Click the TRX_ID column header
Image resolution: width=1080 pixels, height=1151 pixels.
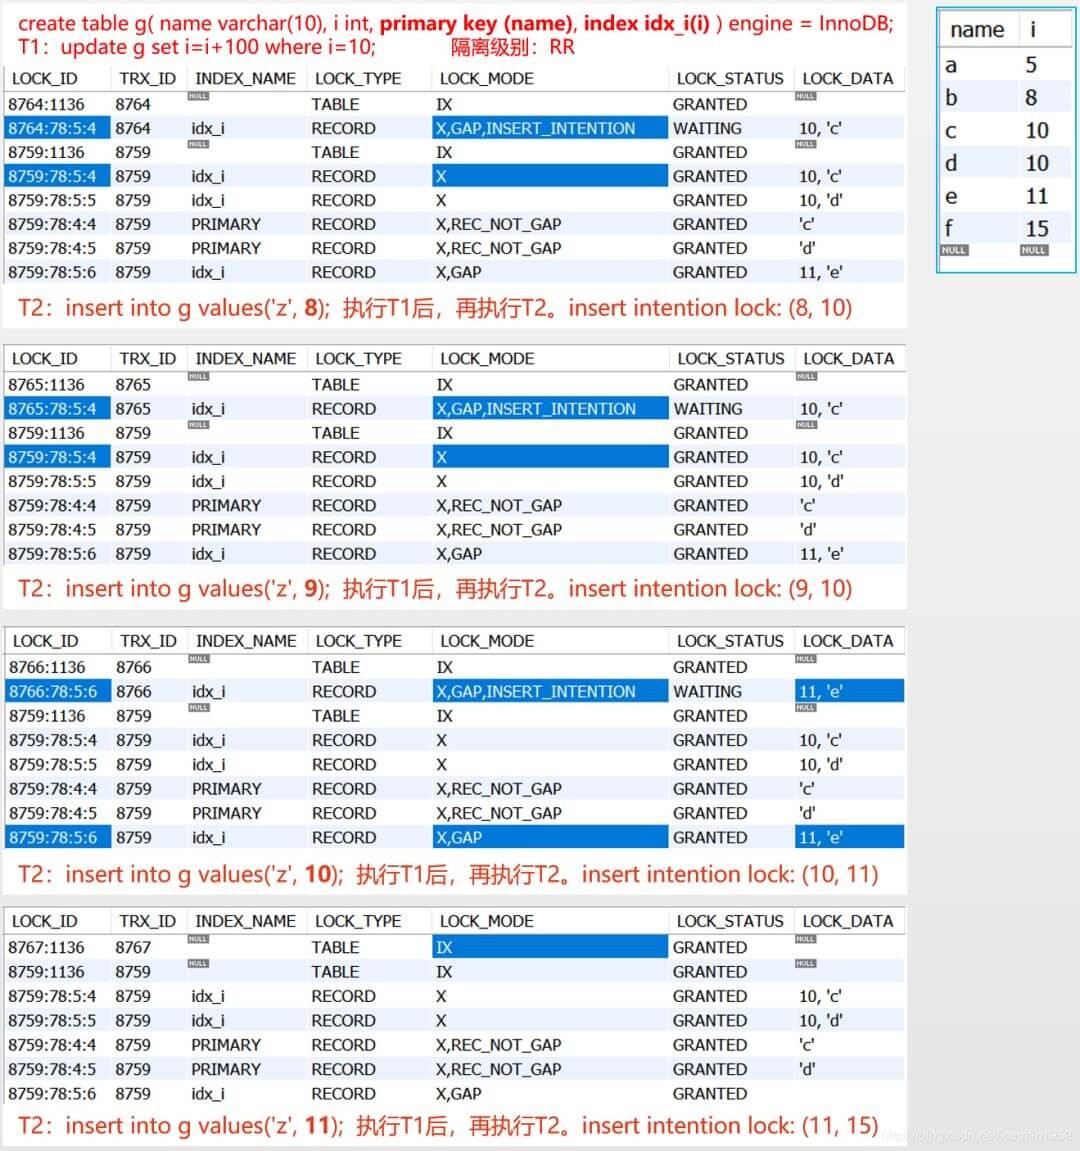pyautogui.click(x=147, y=78)
